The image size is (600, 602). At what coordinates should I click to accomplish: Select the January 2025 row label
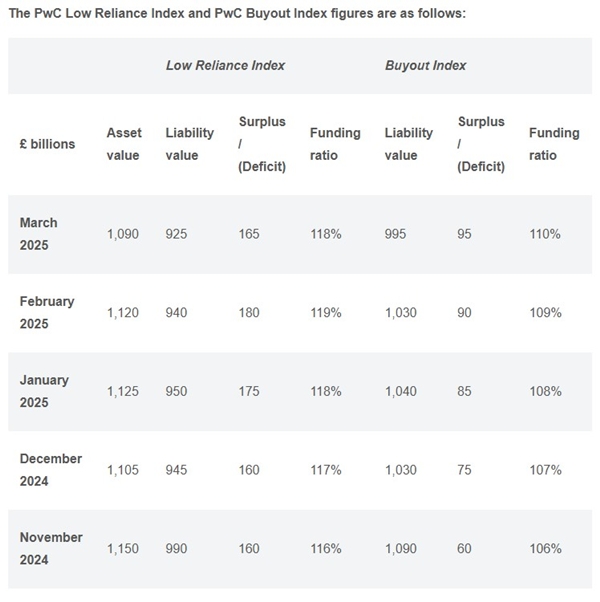coord(45,391)
